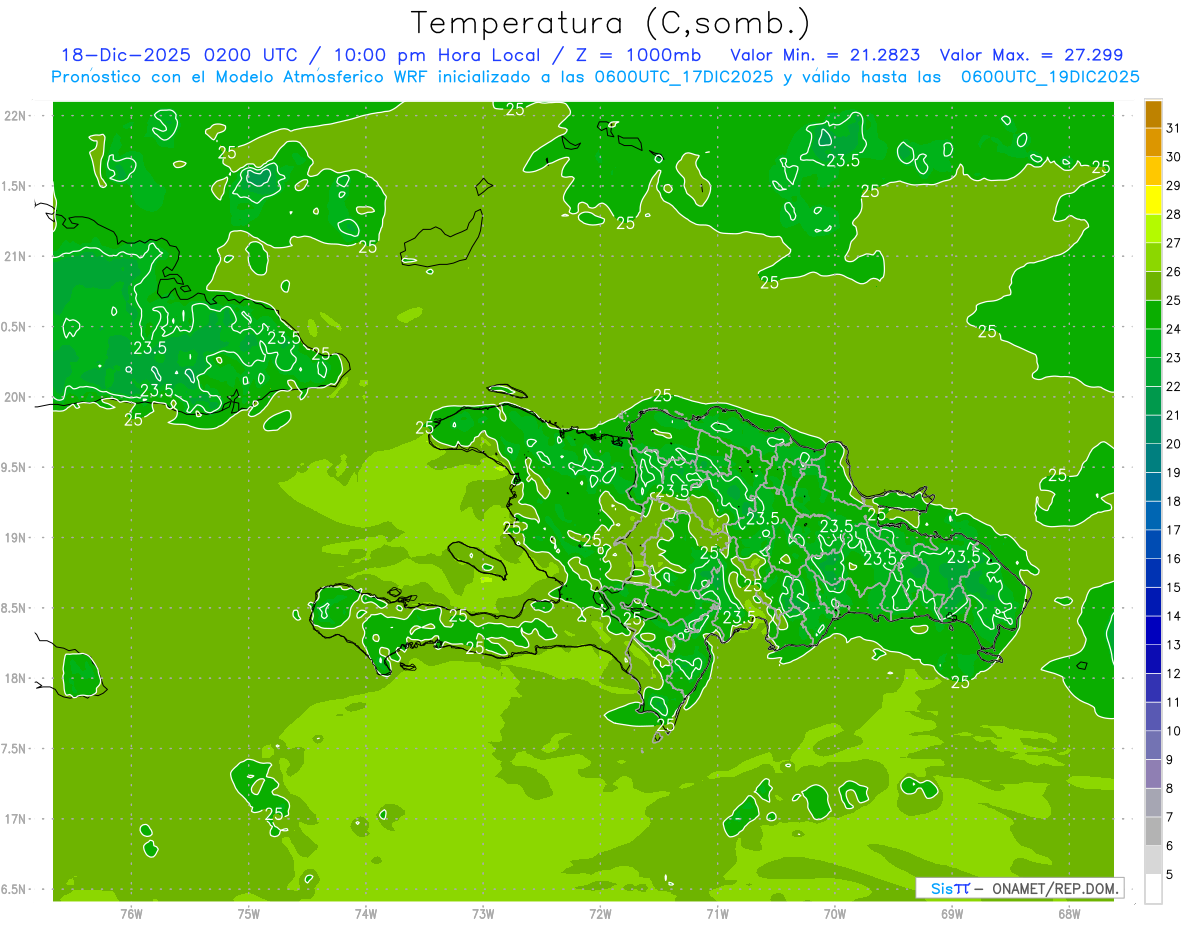1200x927 pixels.
Task: Click the "72W" longitude label
Action: tap(600, 913)
